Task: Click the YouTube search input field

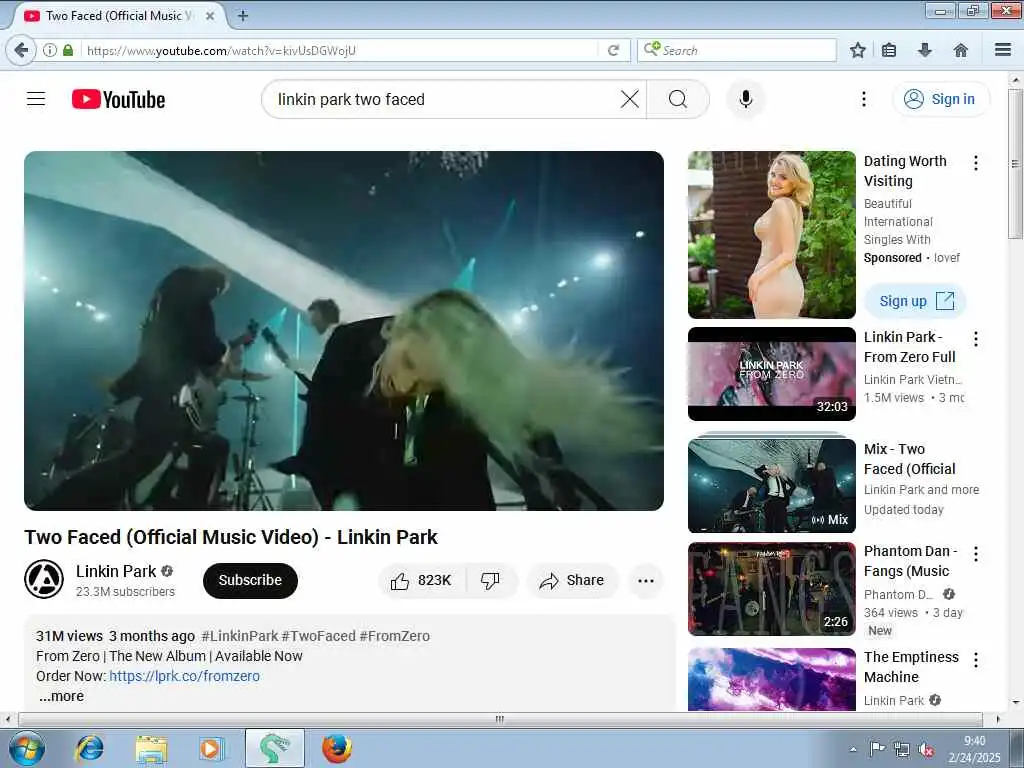Action: pyautogui.click(x=444, y=99)
